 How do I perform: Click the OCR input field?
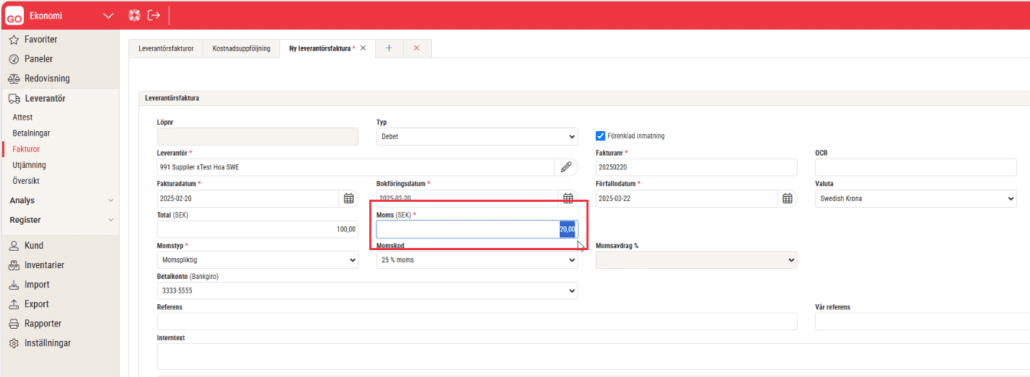(x=915, y=167)
